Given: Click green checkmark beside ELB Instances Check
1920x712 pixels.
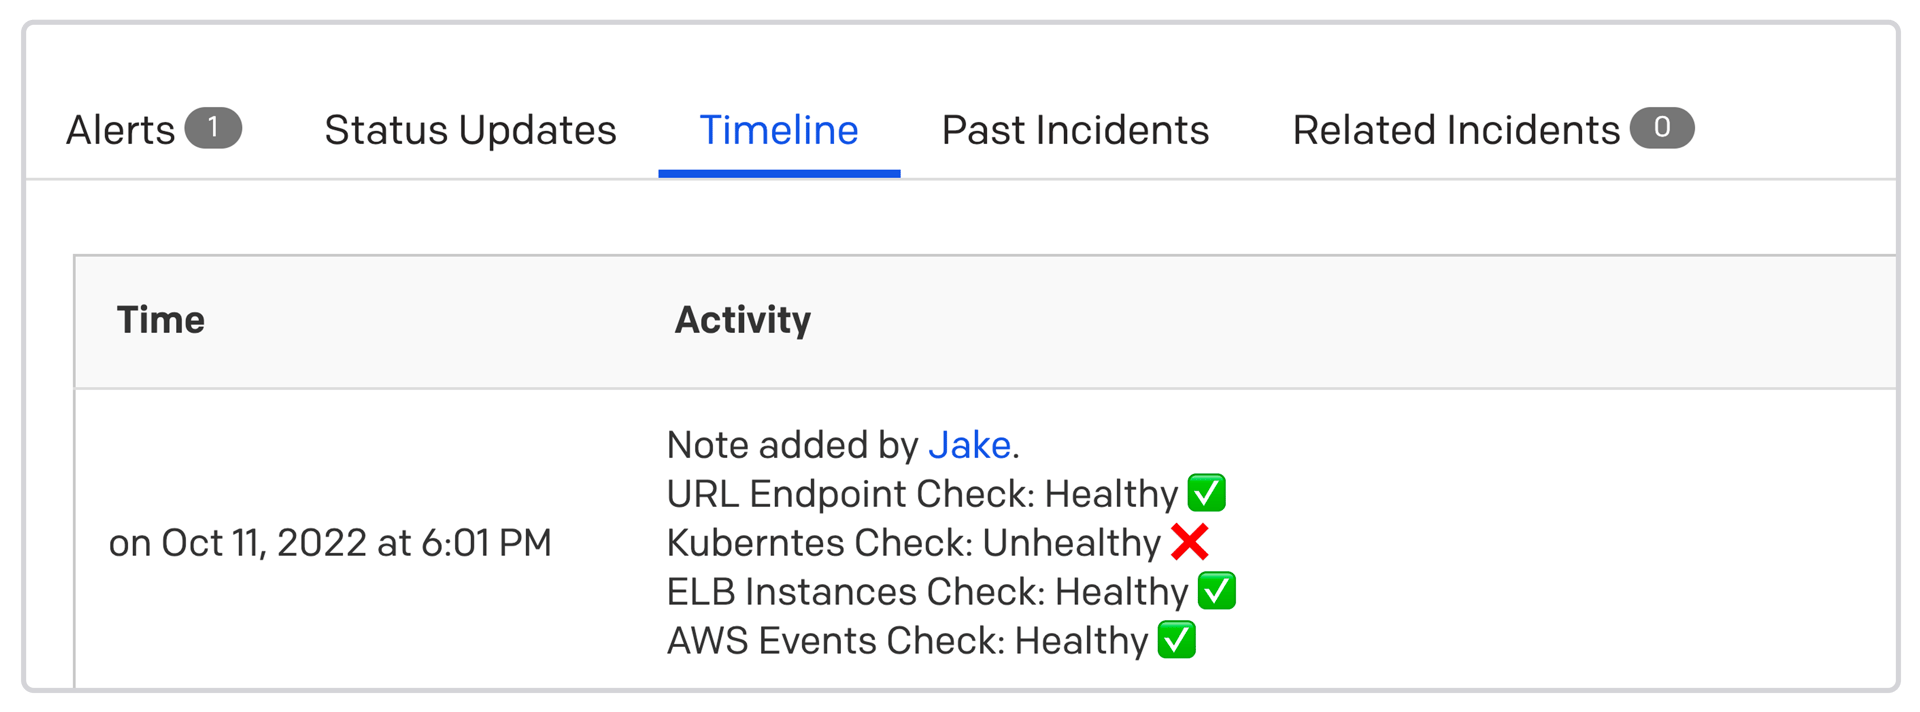Looking at the screenshot, I should (x=1216, y=591).
